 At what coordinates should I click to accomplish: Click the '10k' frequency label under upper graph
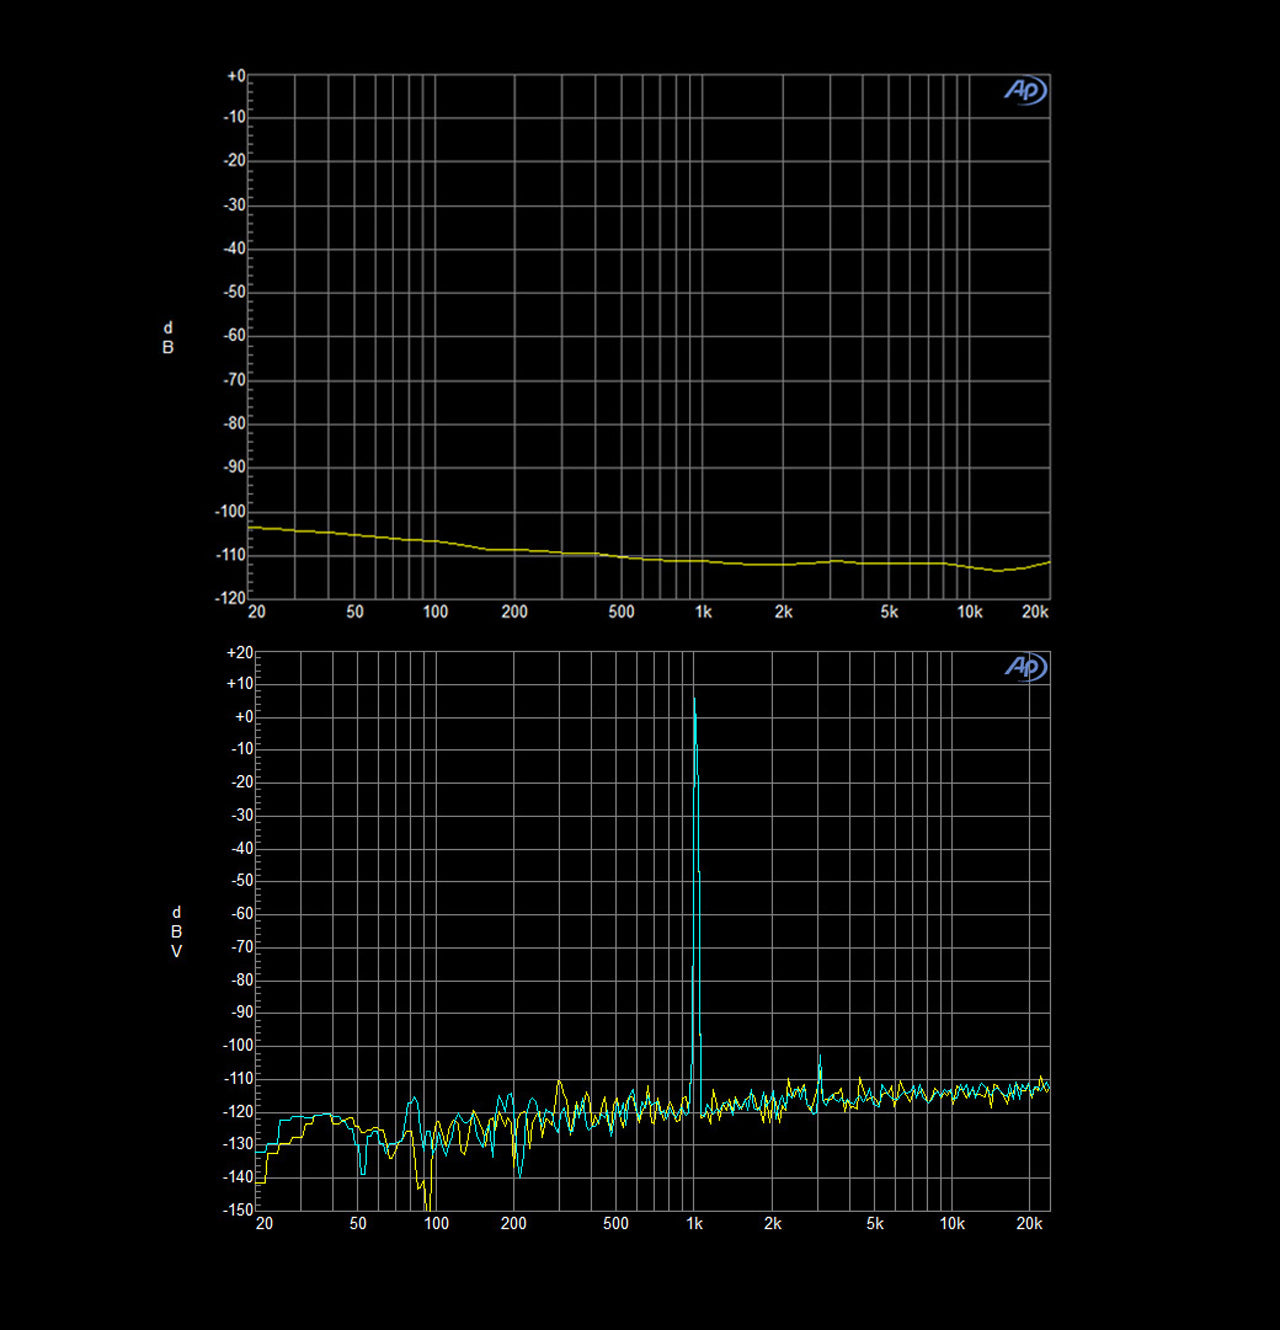pos(969,611)
